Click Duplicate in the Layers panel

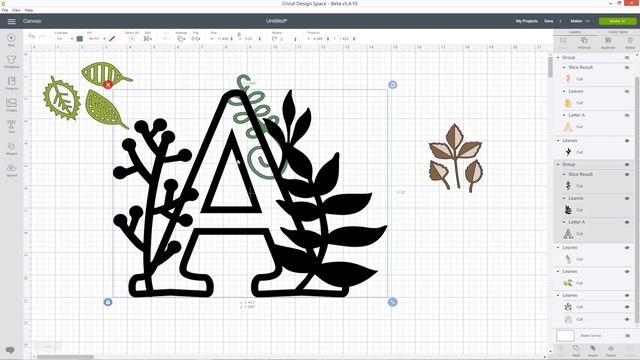point(608,42)
